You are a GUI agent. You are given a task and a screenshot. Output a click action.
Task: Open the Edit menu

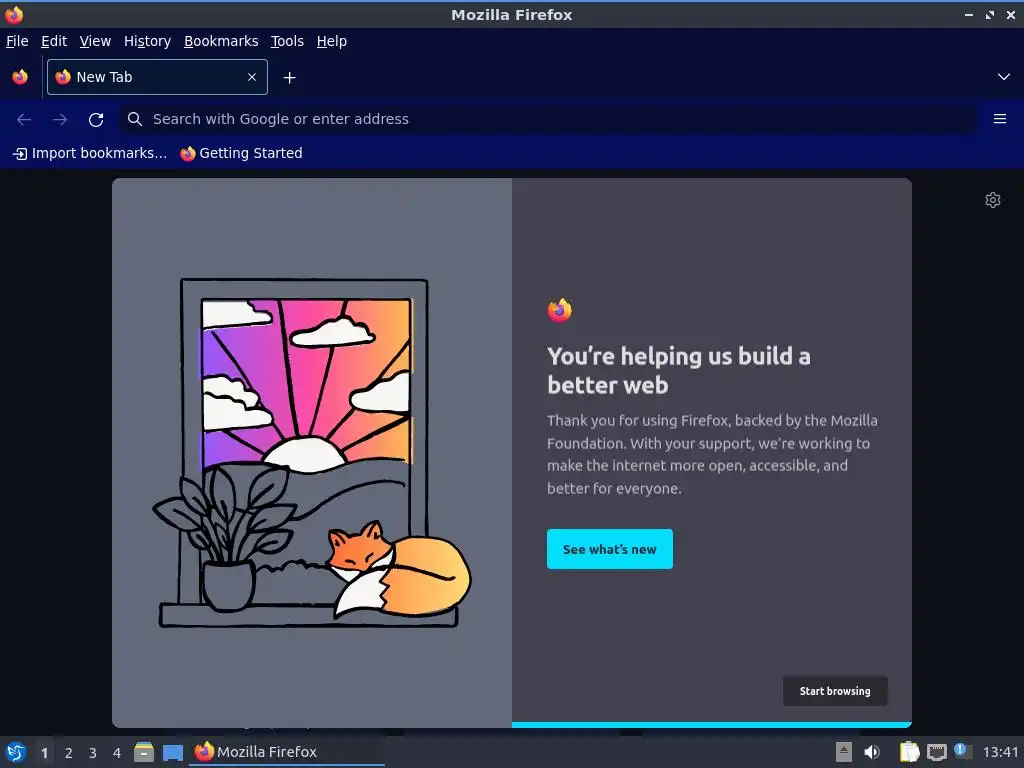54,41
